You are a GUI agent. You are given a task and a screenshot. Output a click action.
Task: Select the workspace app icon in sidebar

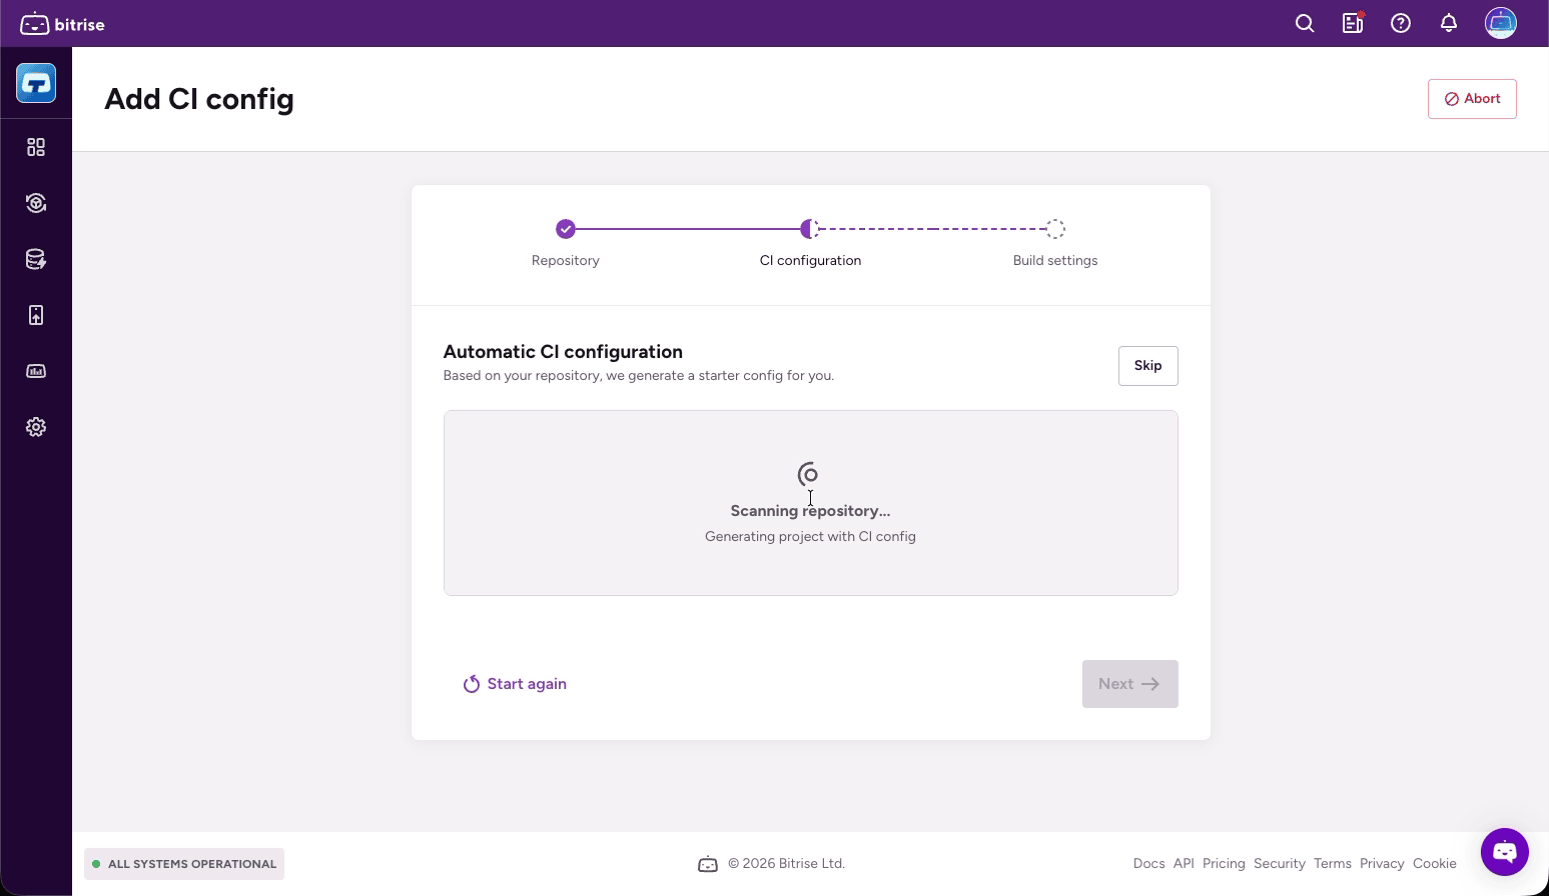click(36, 83)
